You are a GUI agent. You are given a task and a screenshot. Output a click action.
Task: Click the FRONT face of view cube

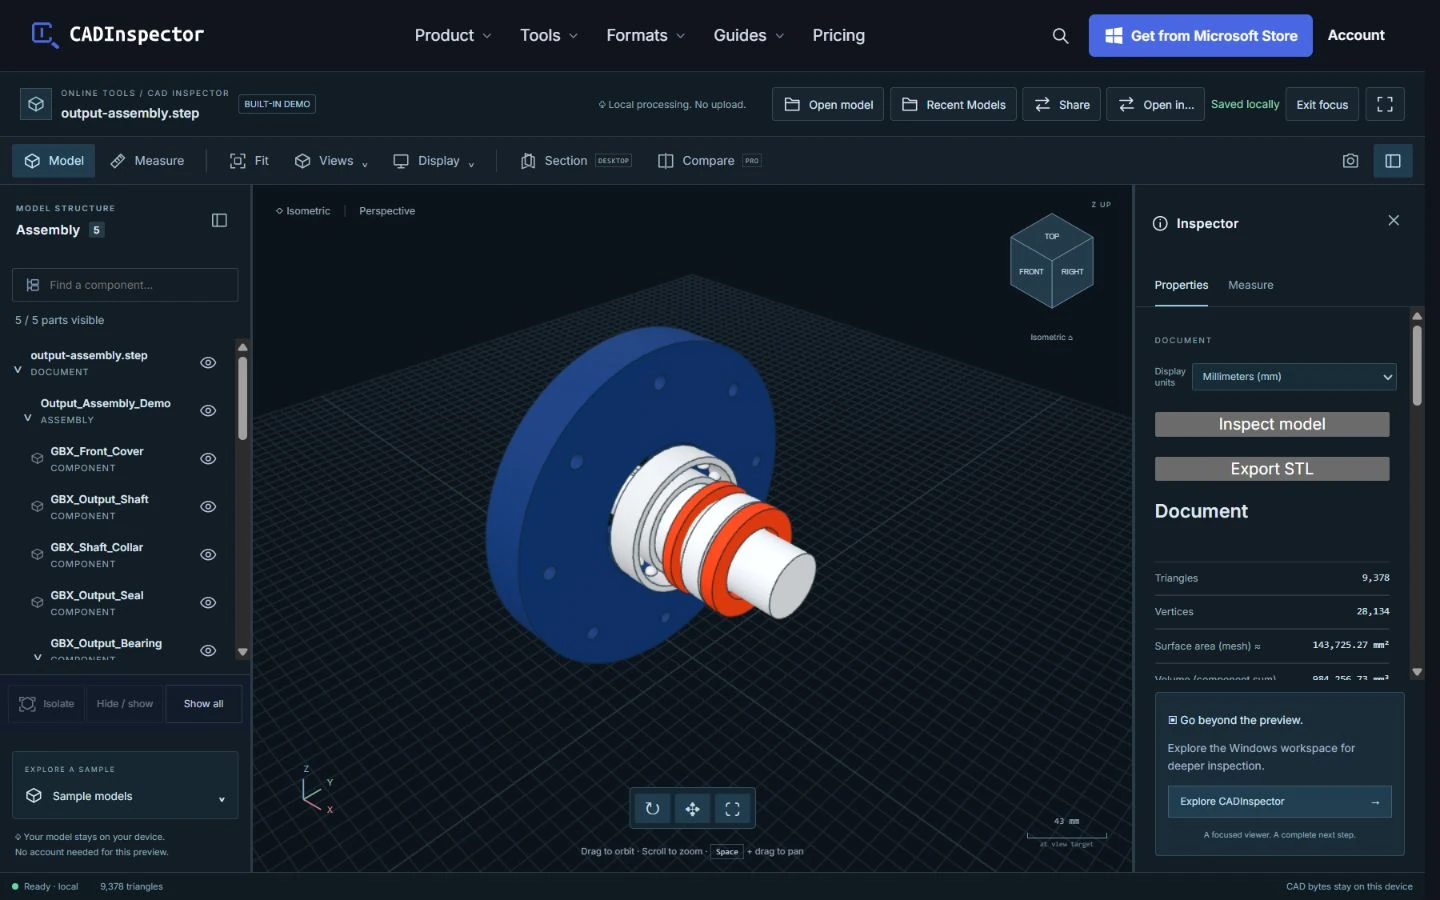(1031, 272)
